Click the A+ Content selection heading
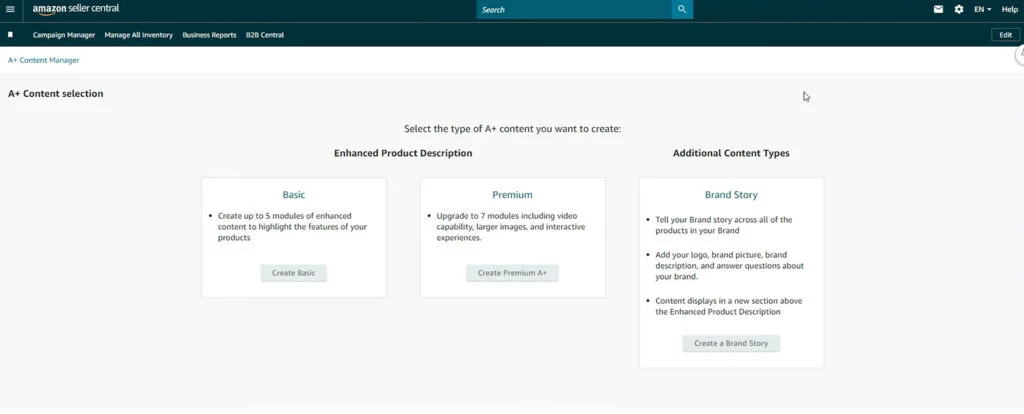 pyautogui.click(x=56, y=93)
